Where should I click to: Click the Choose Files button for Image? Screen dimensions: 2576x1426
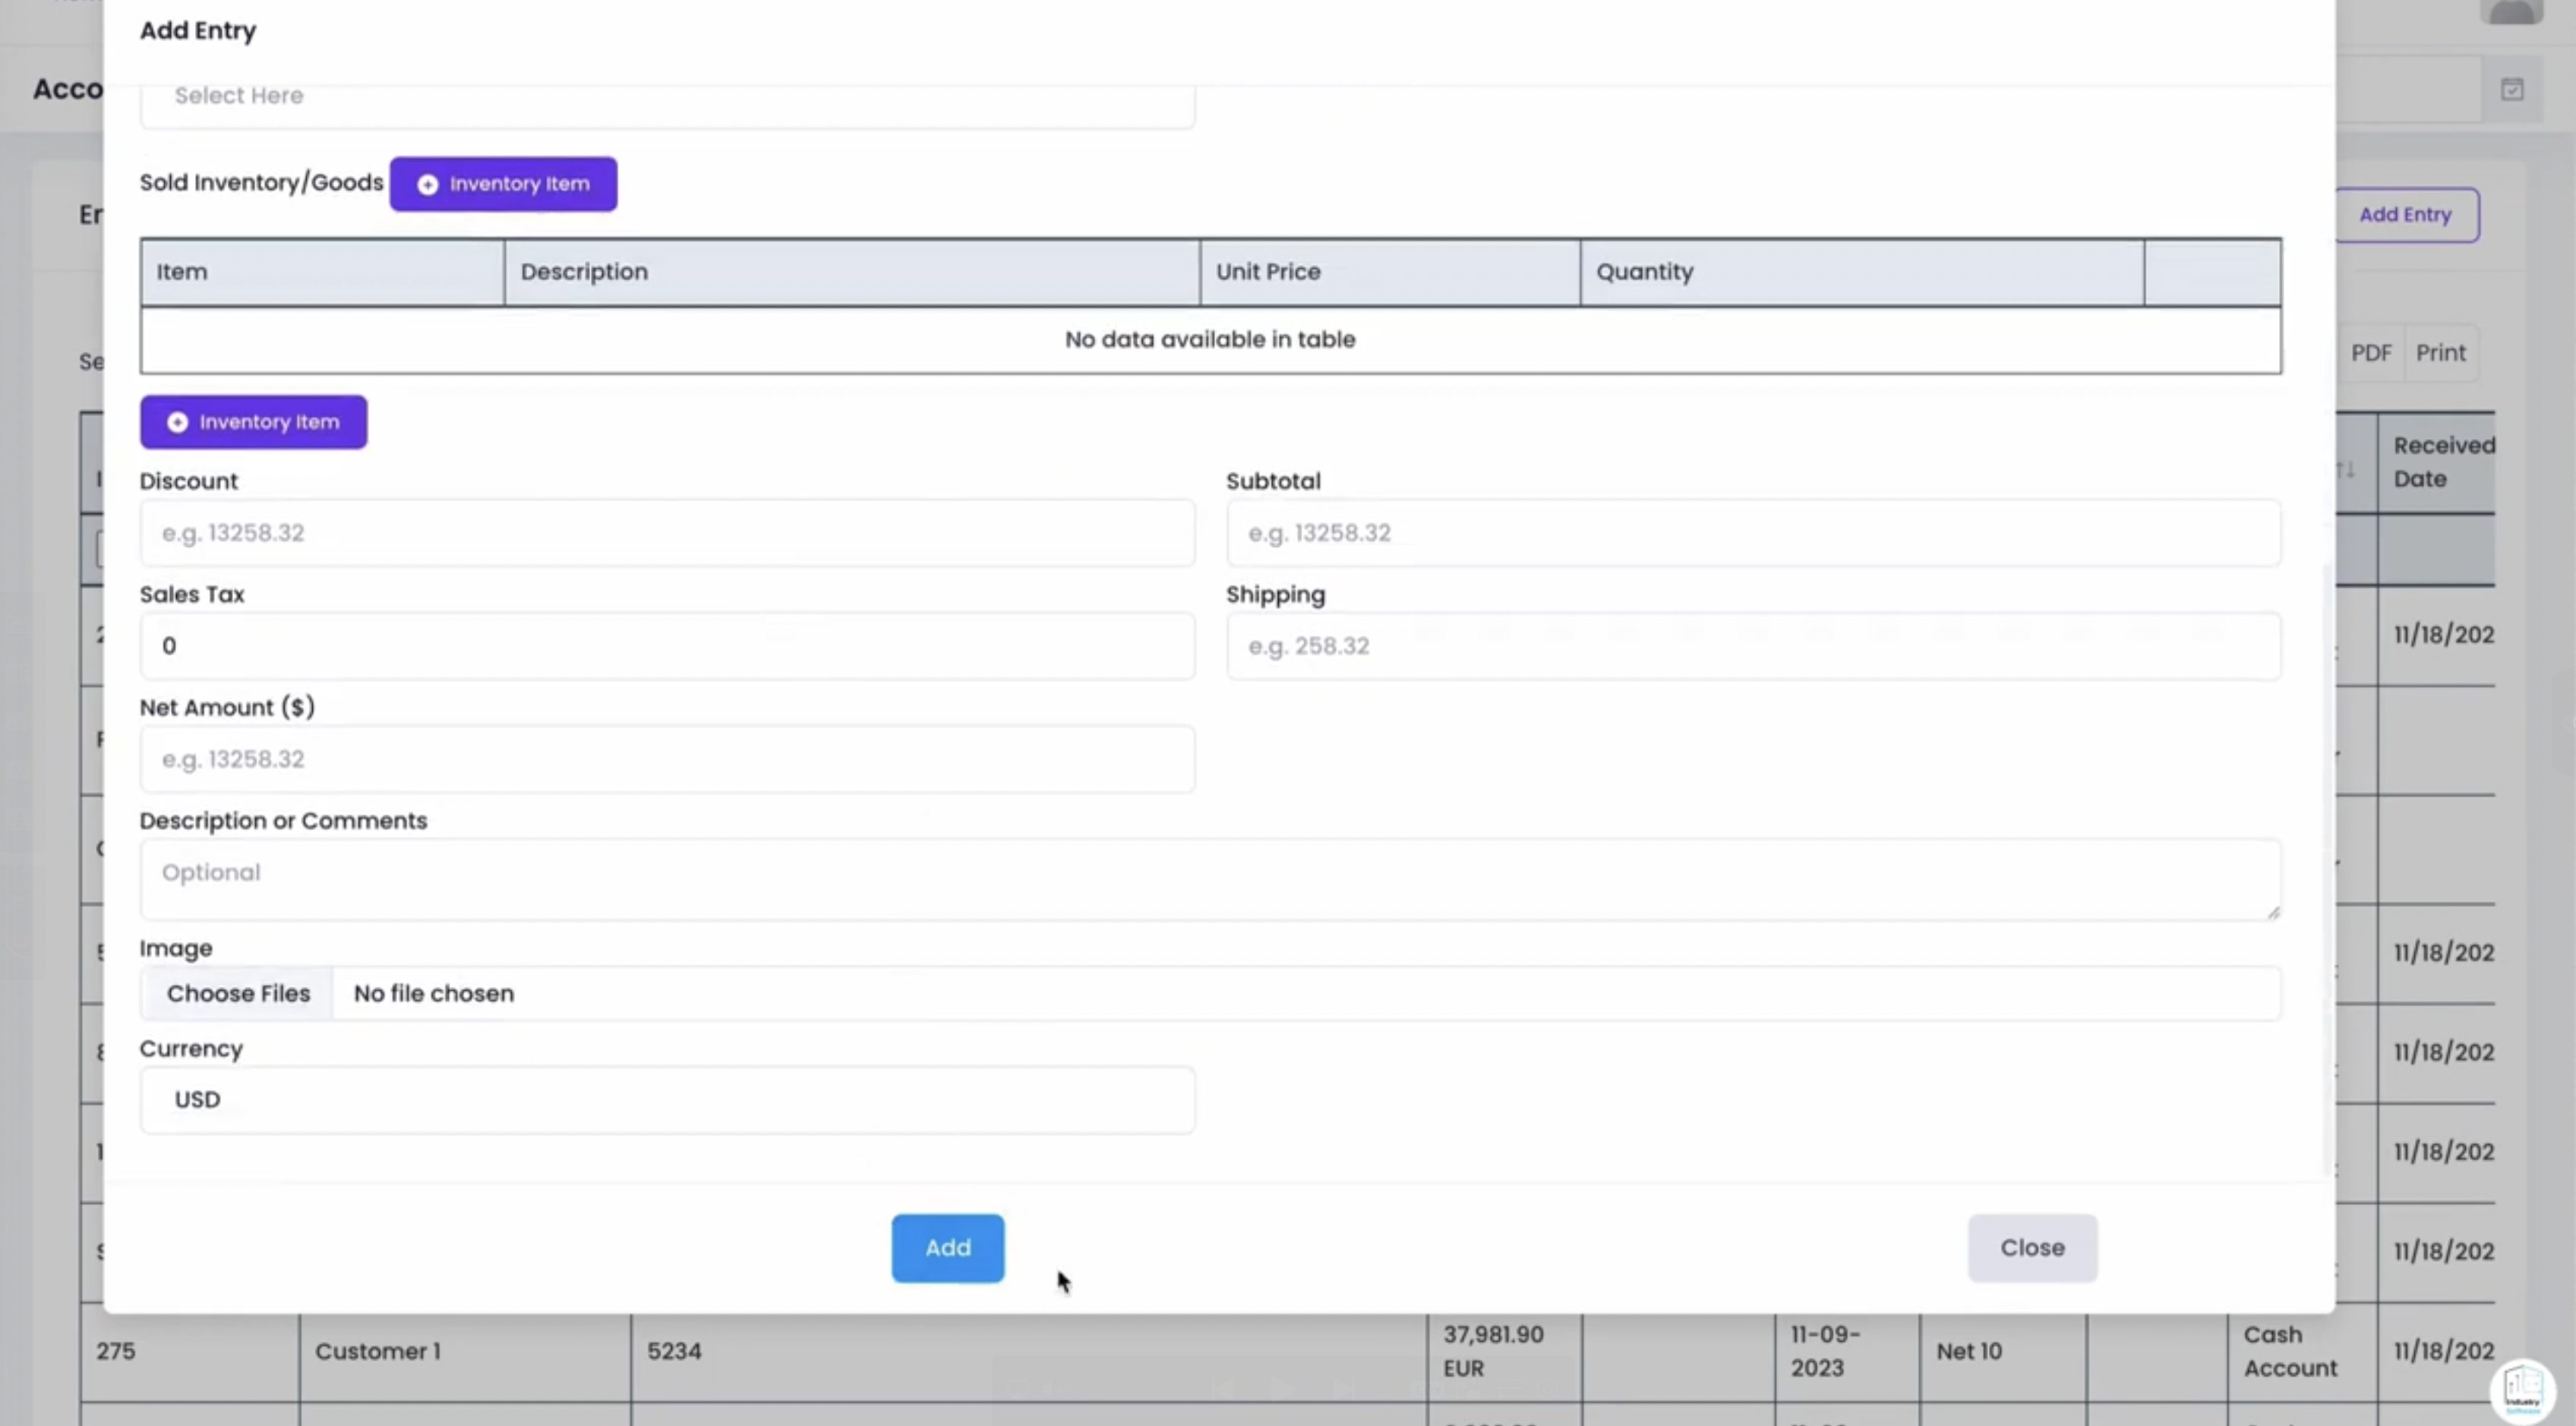[x=238, y=993]
